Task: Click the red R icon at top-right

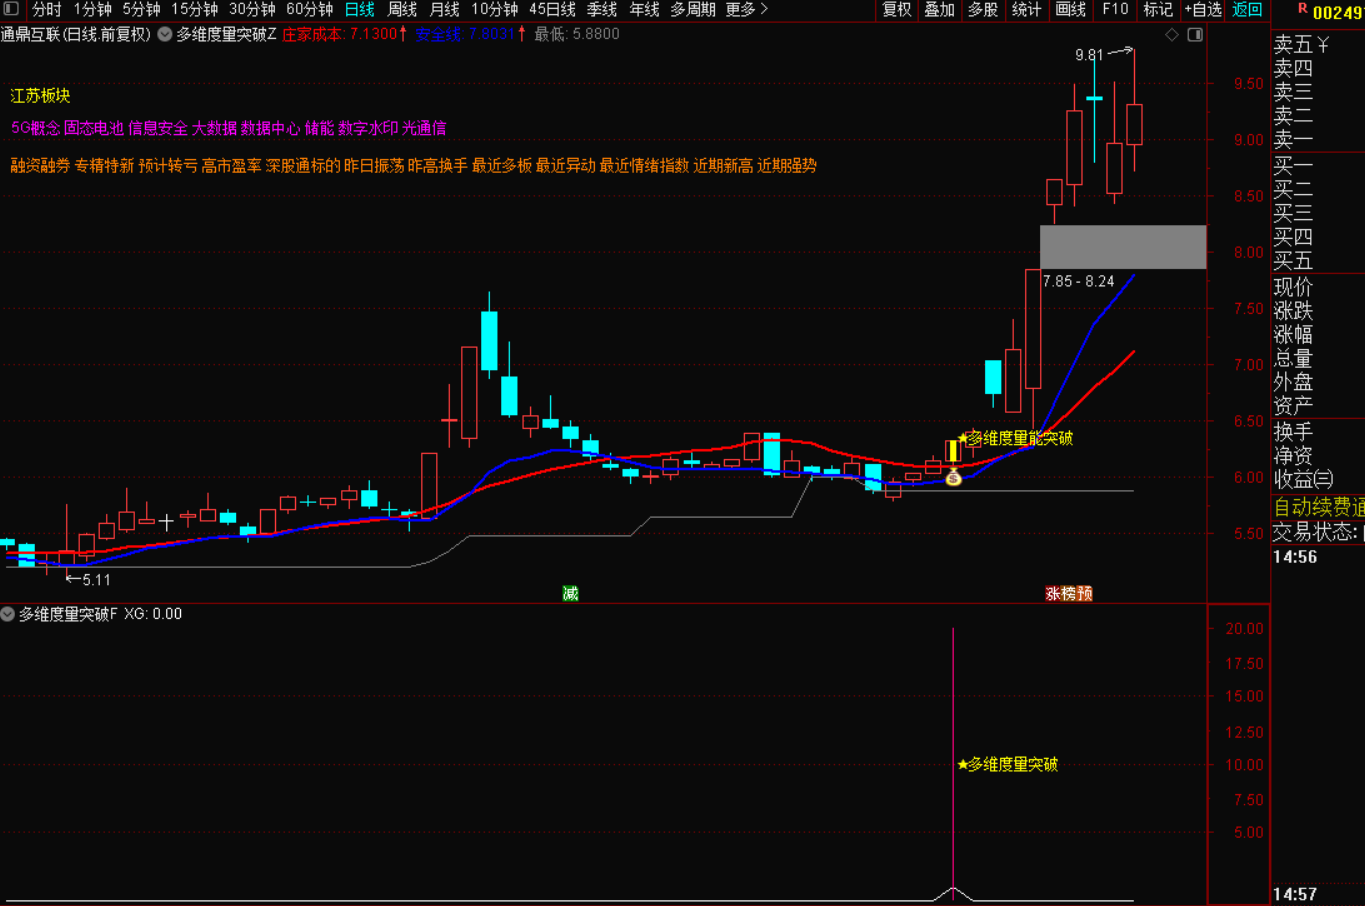Action: pyautogui.click(x=1303, y=9)
